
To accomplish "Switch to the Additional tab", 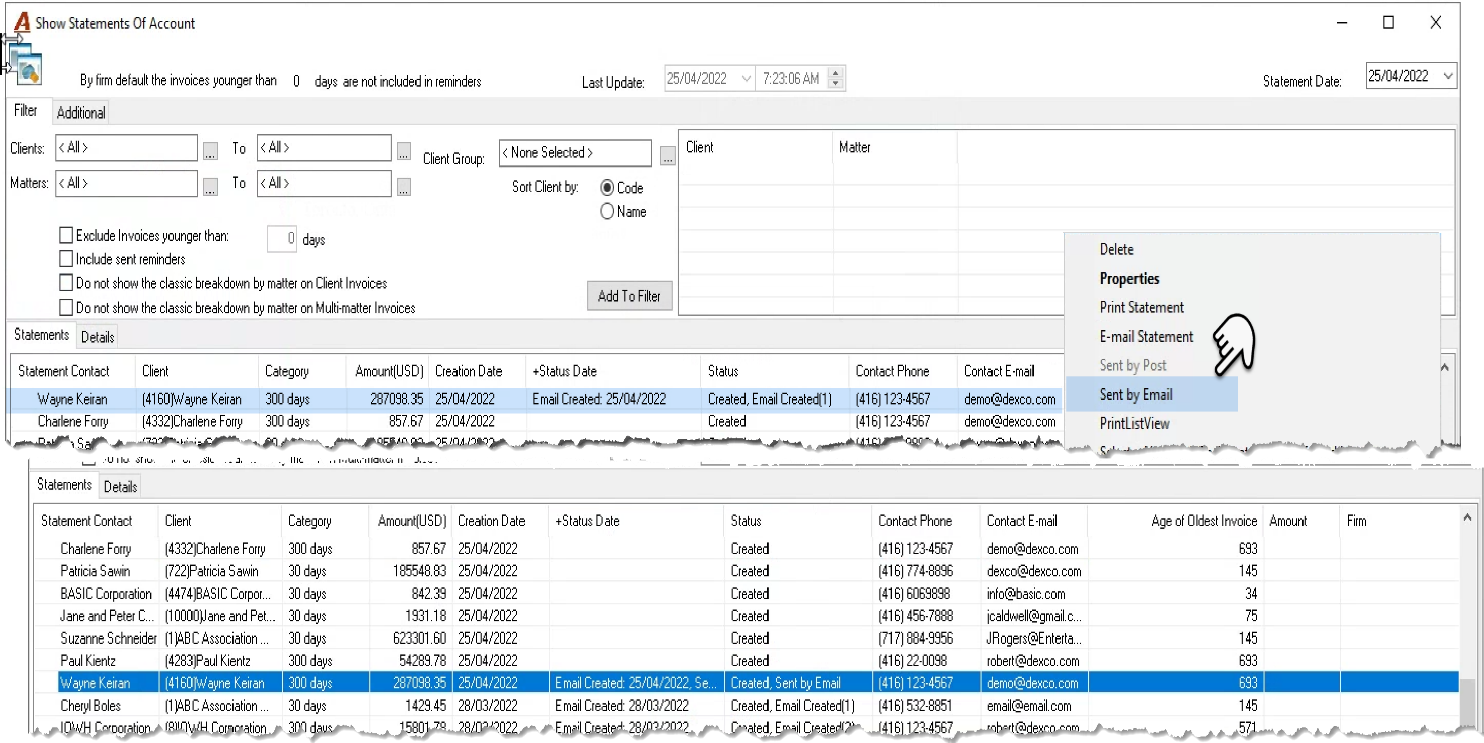I will pos(81,113).
